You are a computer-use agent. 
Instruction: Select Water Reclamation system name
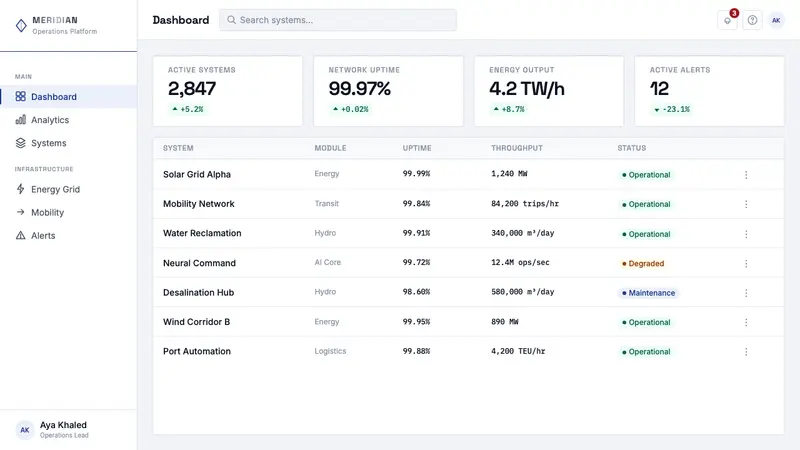pos(202,233)
